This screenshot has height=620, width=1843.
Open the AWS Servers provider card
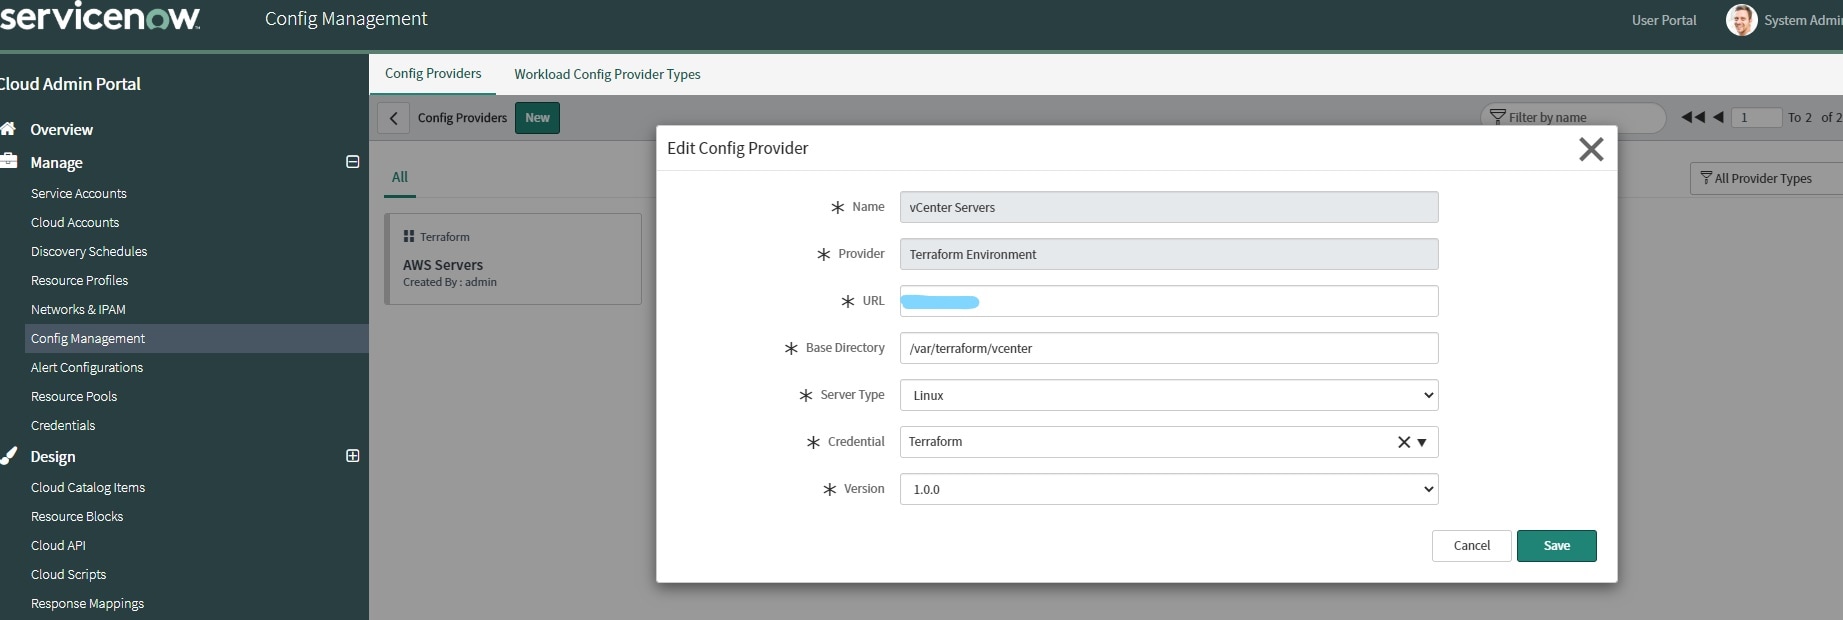tap(514, 259)
